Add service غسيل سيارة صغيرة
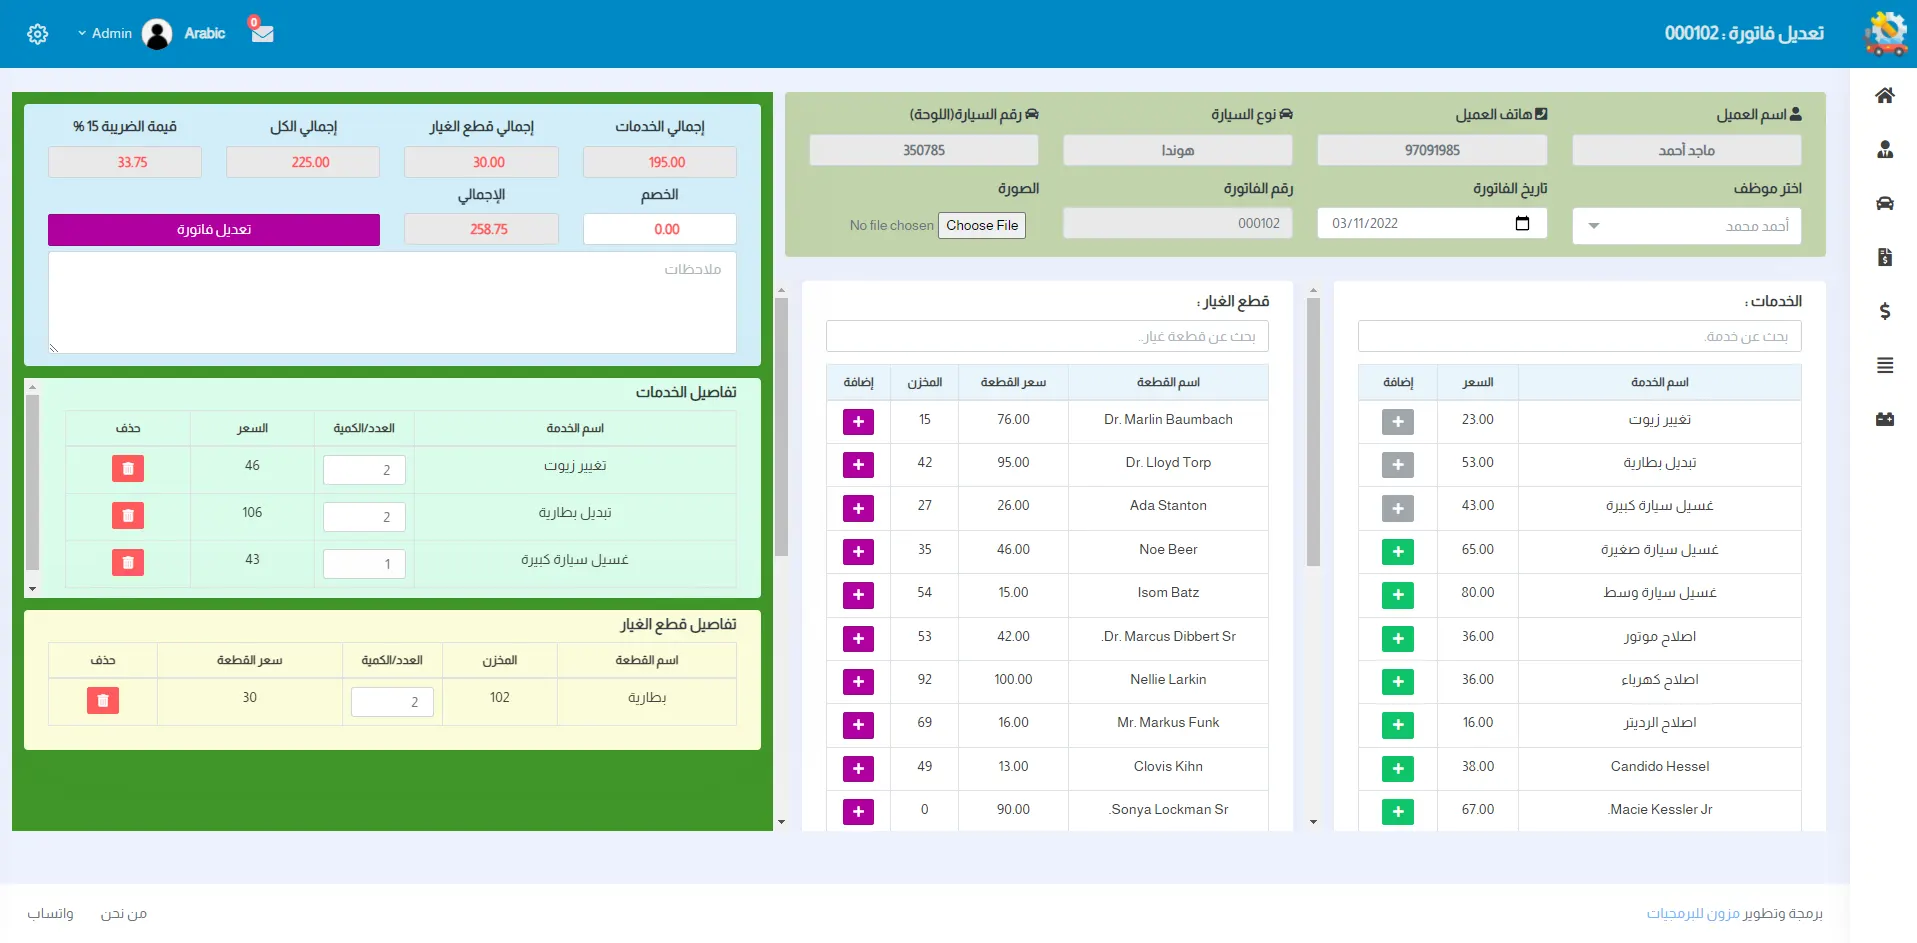Image resolution: width=1917 pixels, height=943 pixels. tap(1397, 552)
